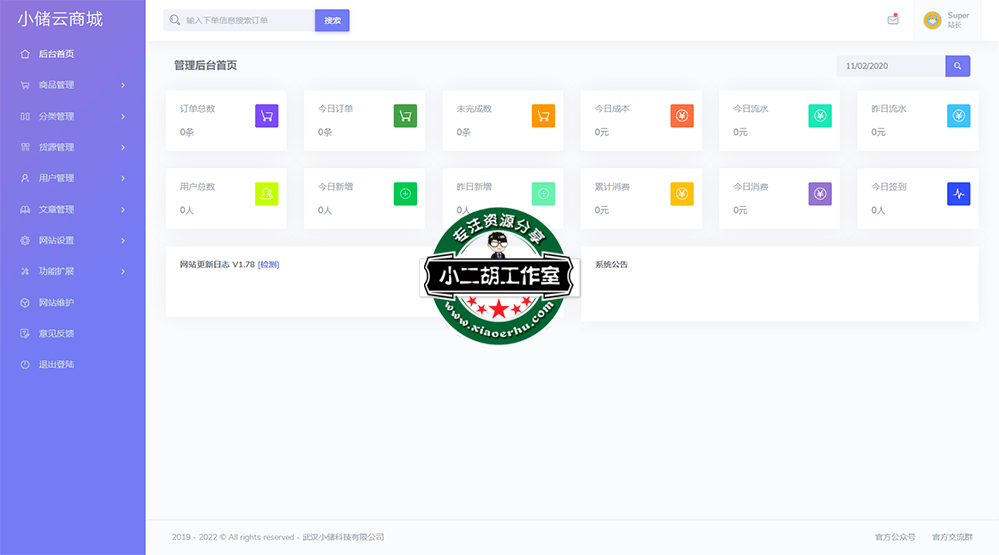Expand the 网站设置 sidebar menu
The height and width of the screenshot is (555, 999).
coord(72,240)
